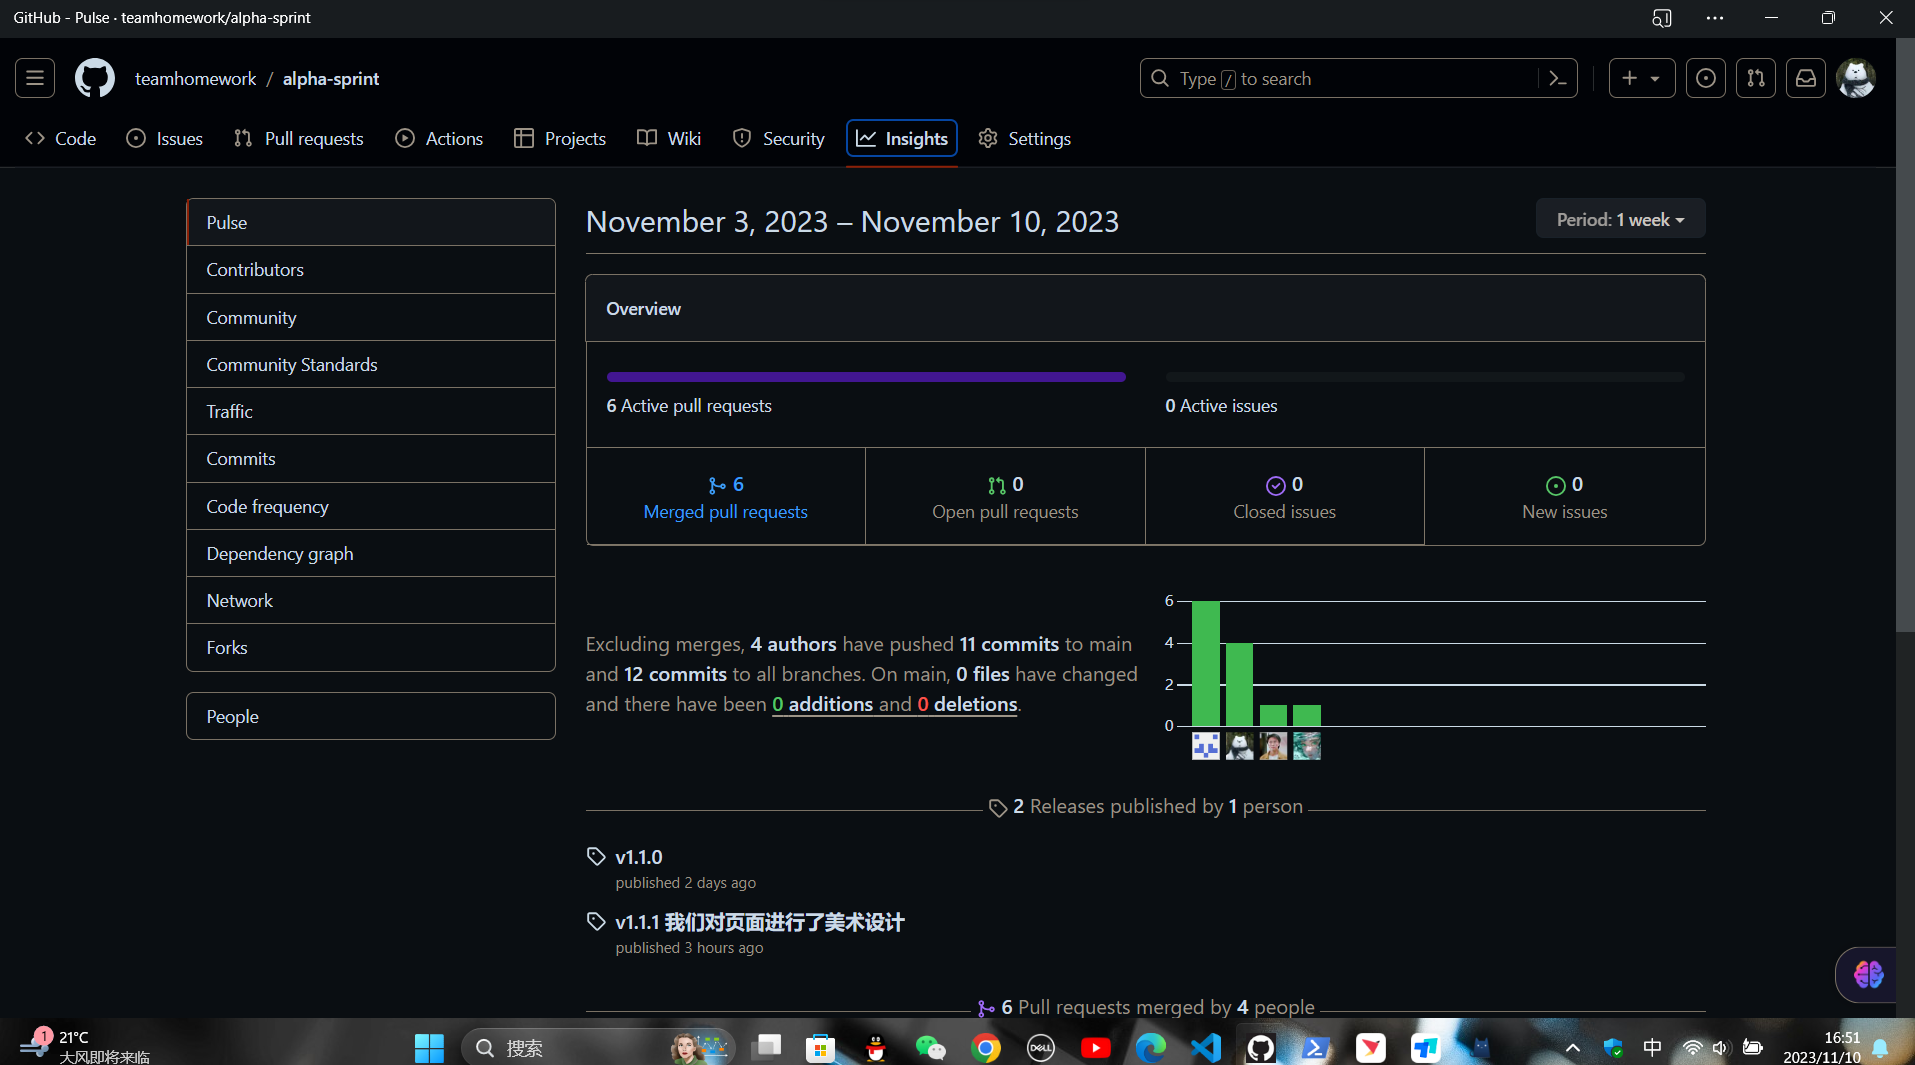Open the user avatar menu
This screenshot has height=1065, width=1915.
pyautogui.click(x=1856, y=78)
